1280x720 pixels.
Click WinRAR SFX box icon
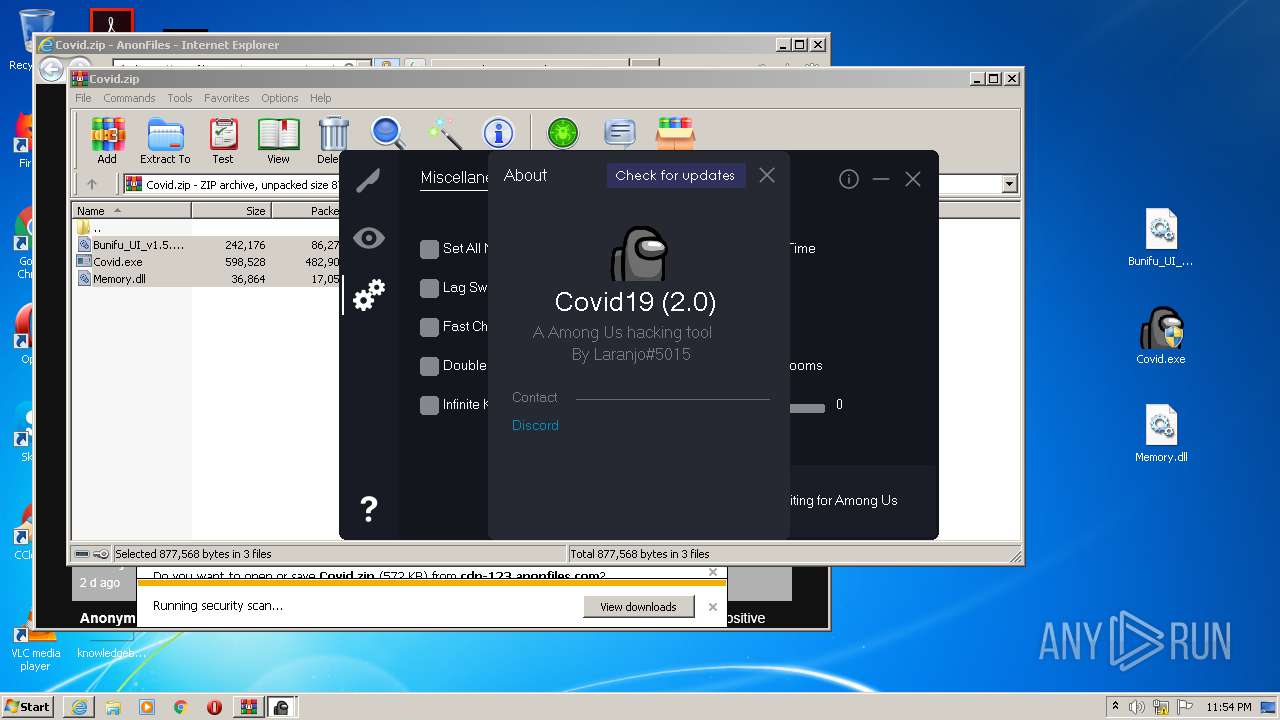(x=675, y=133)
